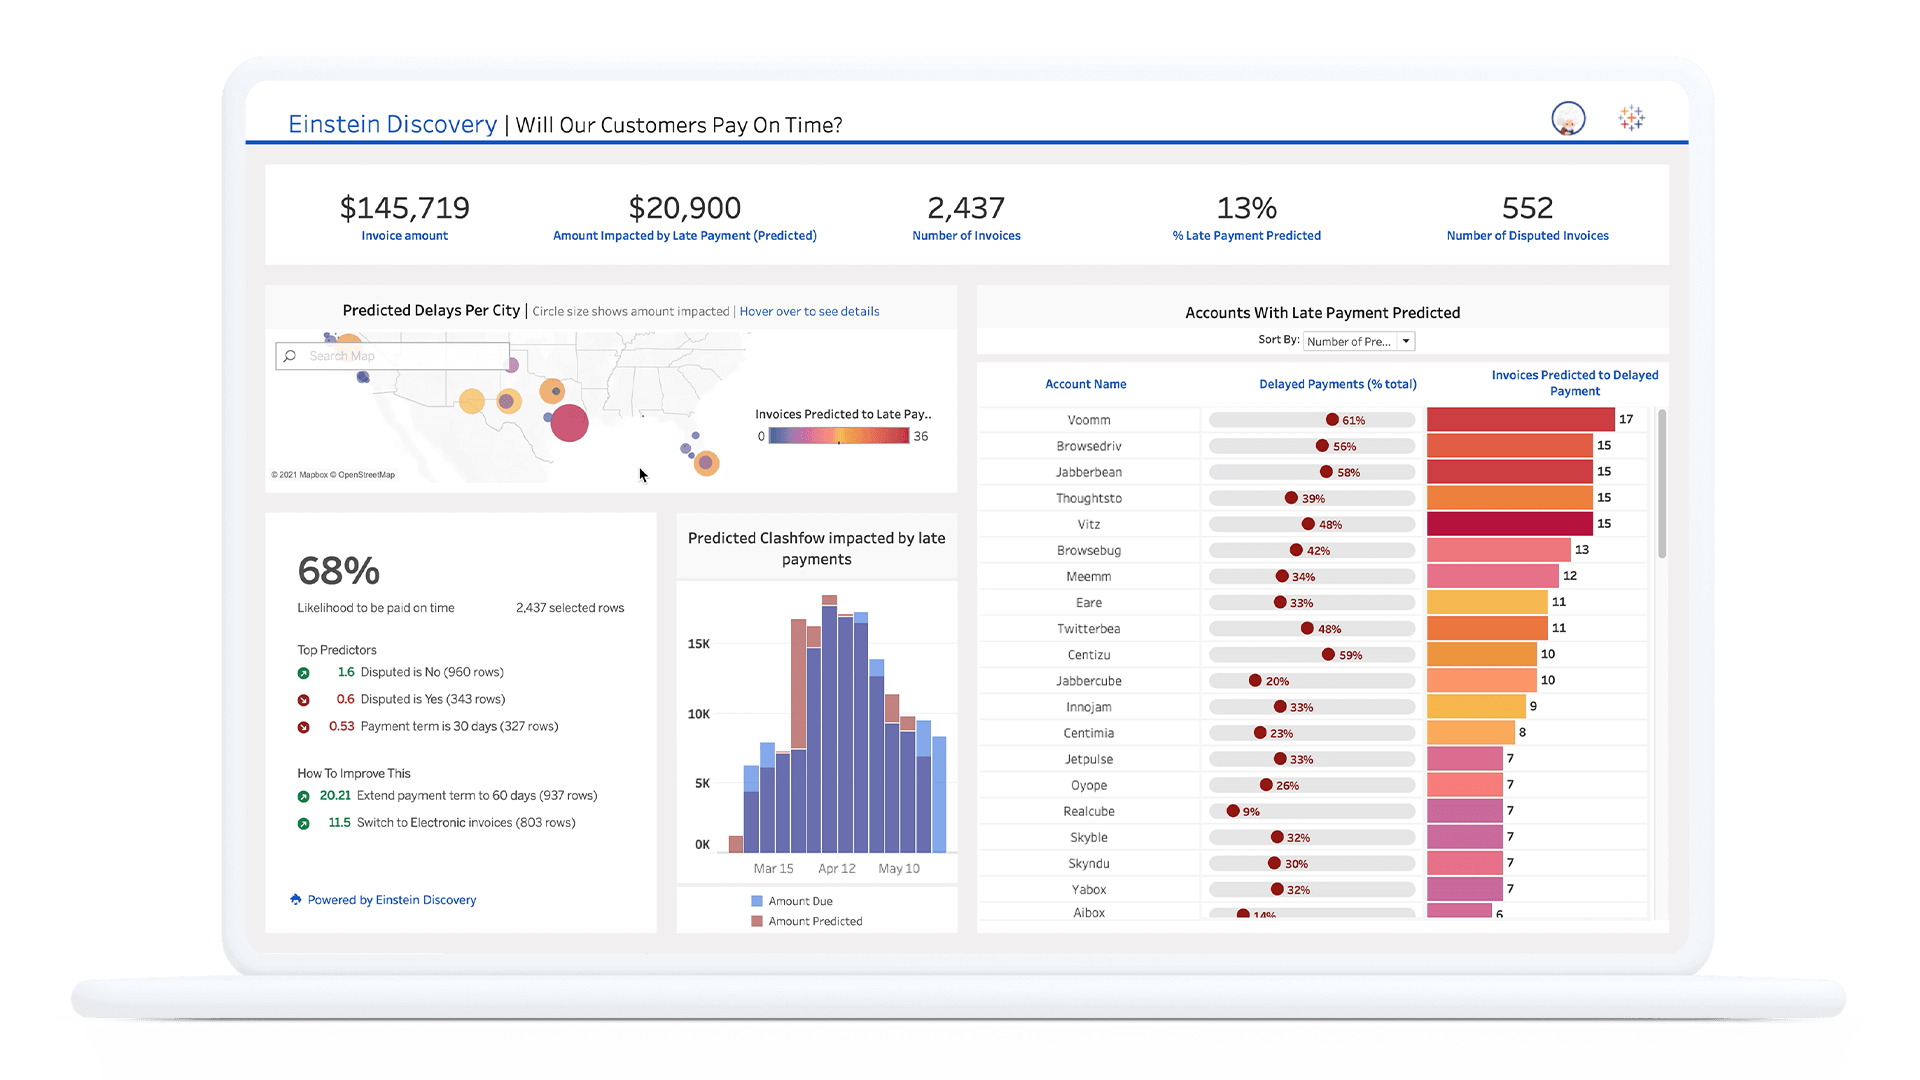
Task: Select the Browsedriv account name
Action: pos(1089,446)
